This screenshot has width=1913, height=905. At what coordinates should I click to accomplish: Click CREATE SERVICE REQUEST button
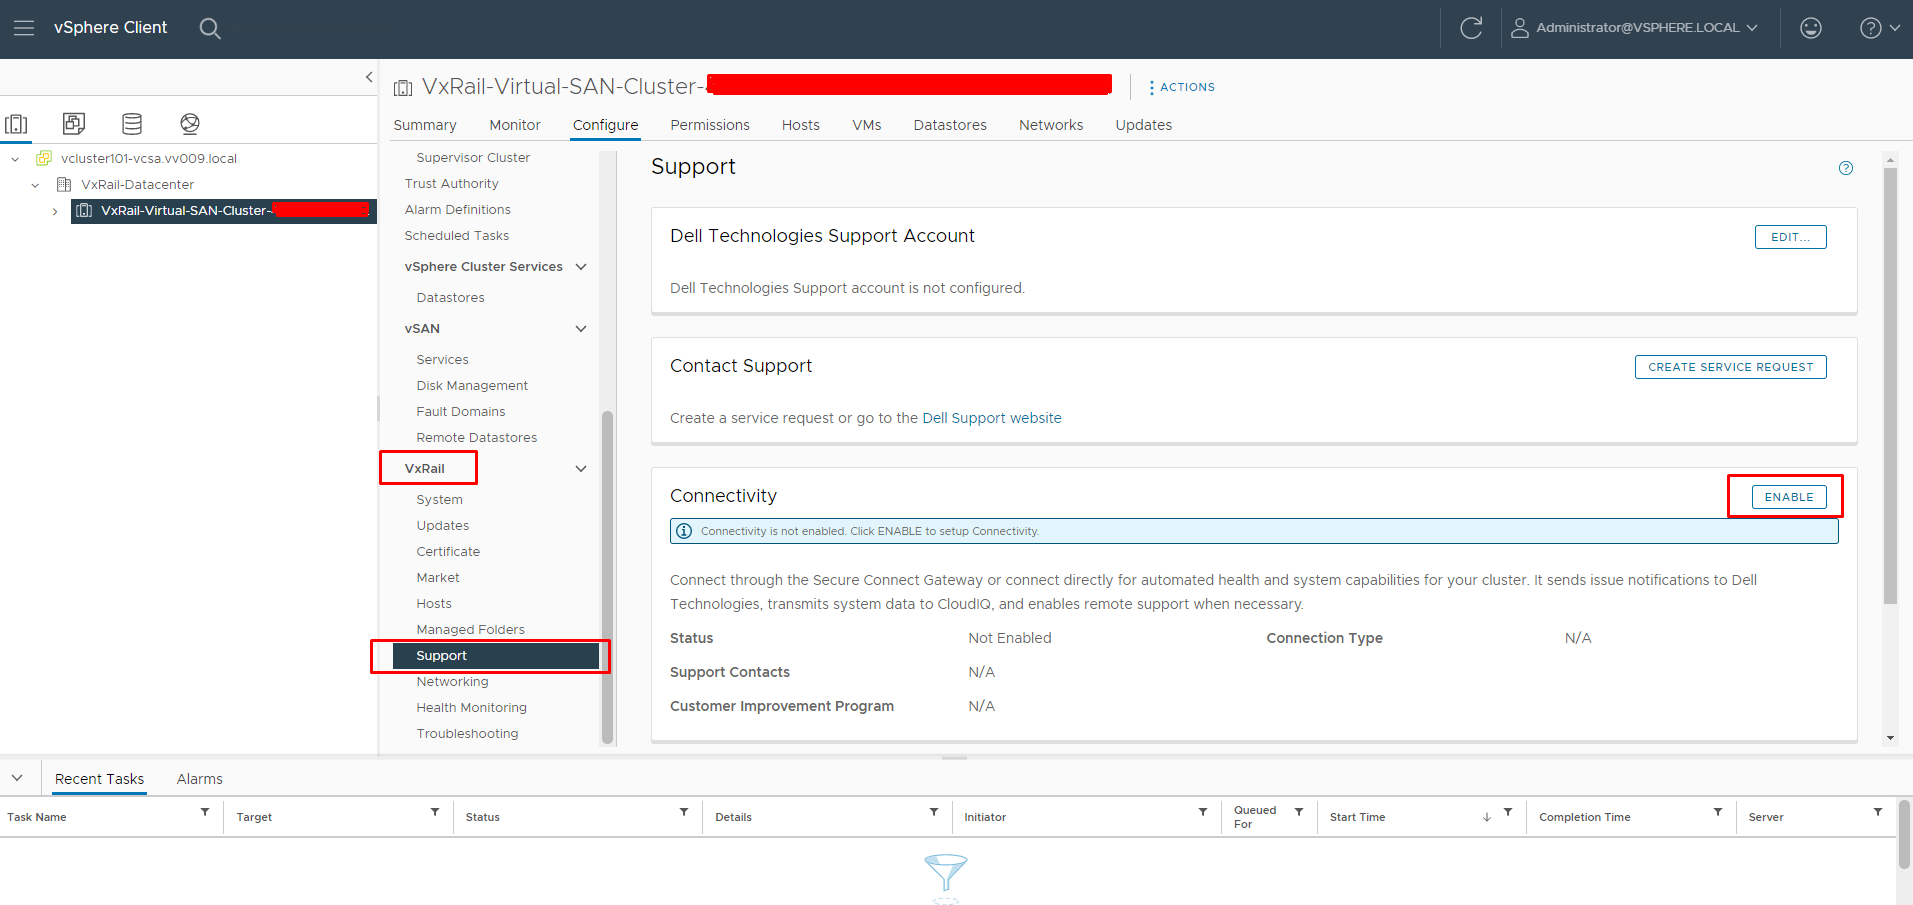pyautogui.click(x=1731, y=367)
